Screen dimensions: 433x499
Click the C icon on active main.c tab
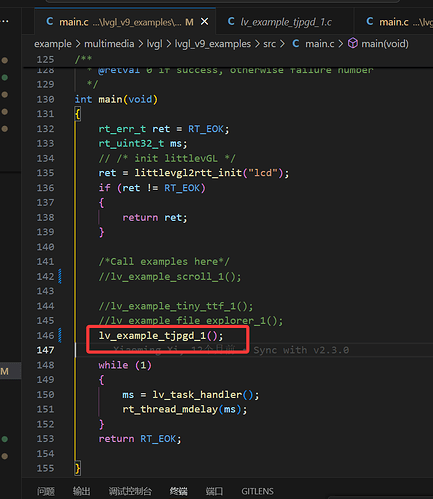[x=50, y=22]
